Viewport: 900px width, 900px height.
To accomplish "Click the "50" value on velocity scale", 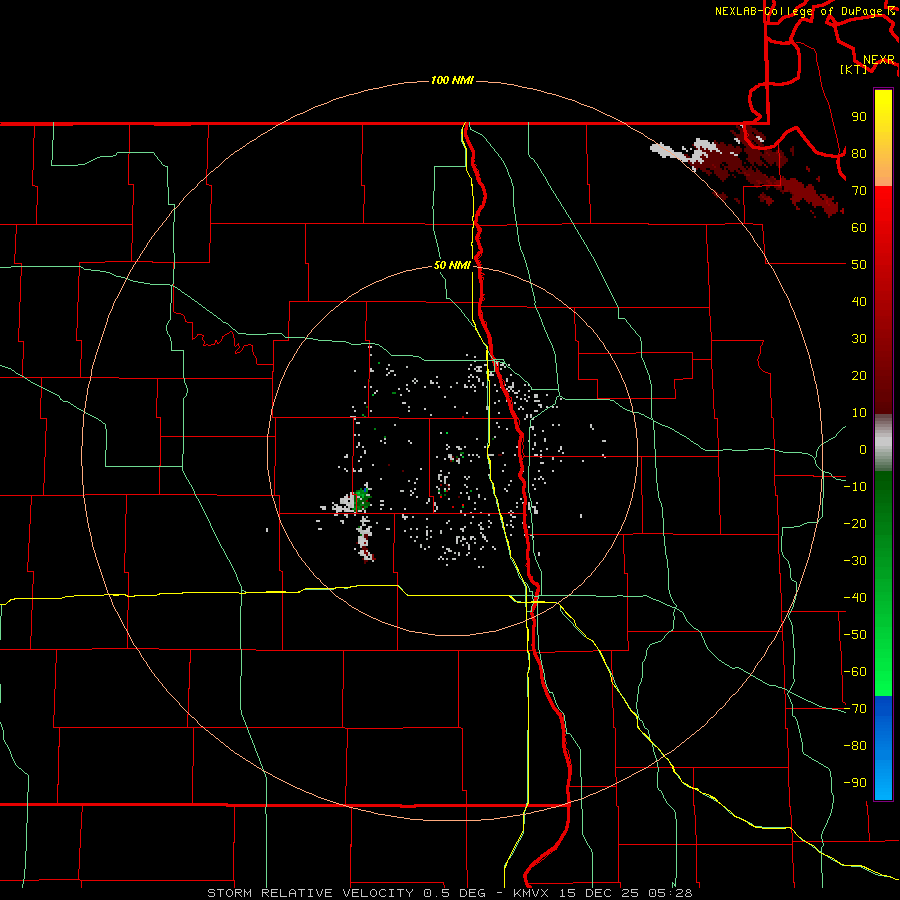I will tap(859, 265).
